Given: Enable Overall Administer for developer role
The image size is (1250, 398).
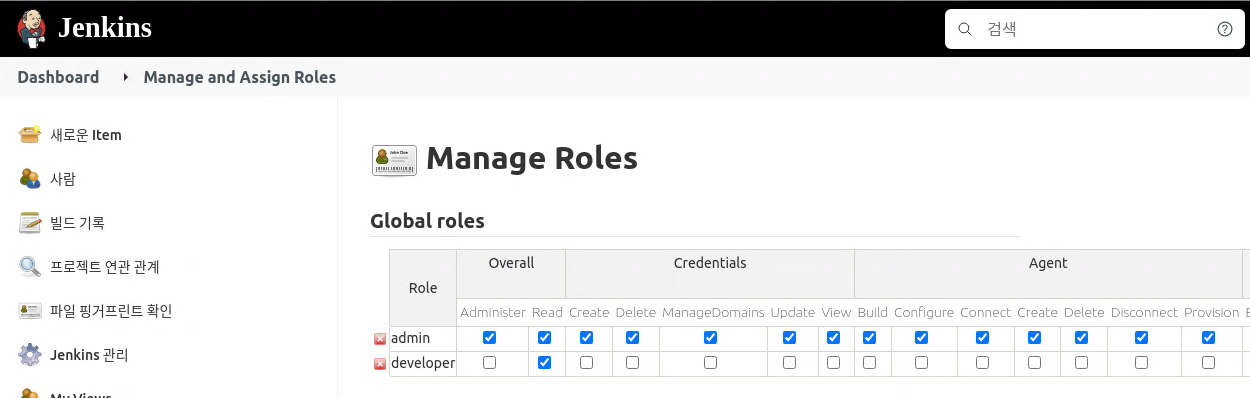Looking at the screenshot, I should tap(490, 363).
